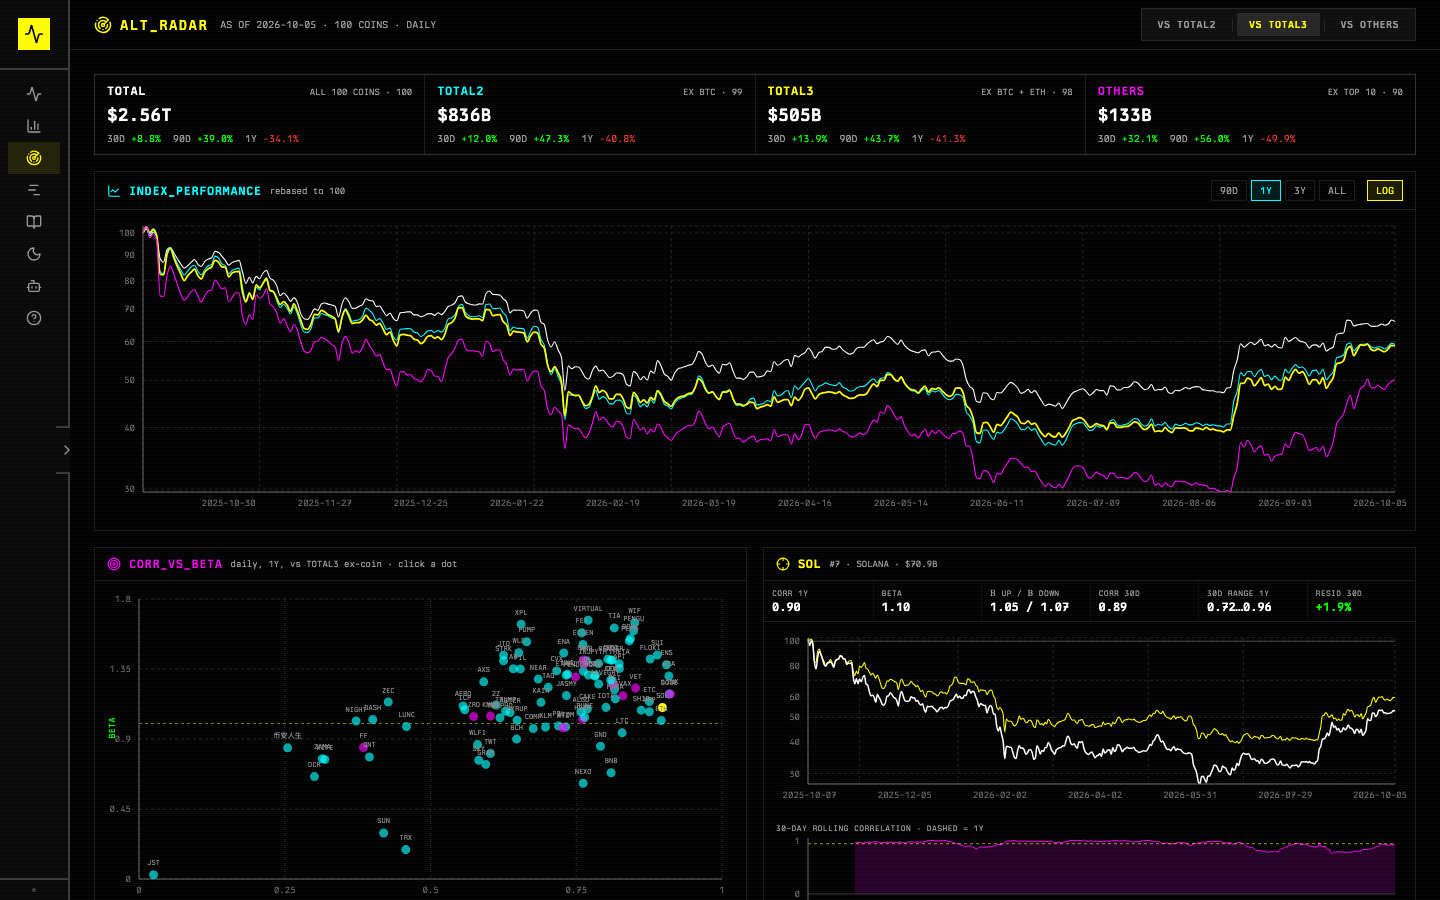The width and height of the screenshot is (1440, 900).
Task: Switch comparison to VS TOTAL2
Action: pyautogui.click(x=1187, y=25)
